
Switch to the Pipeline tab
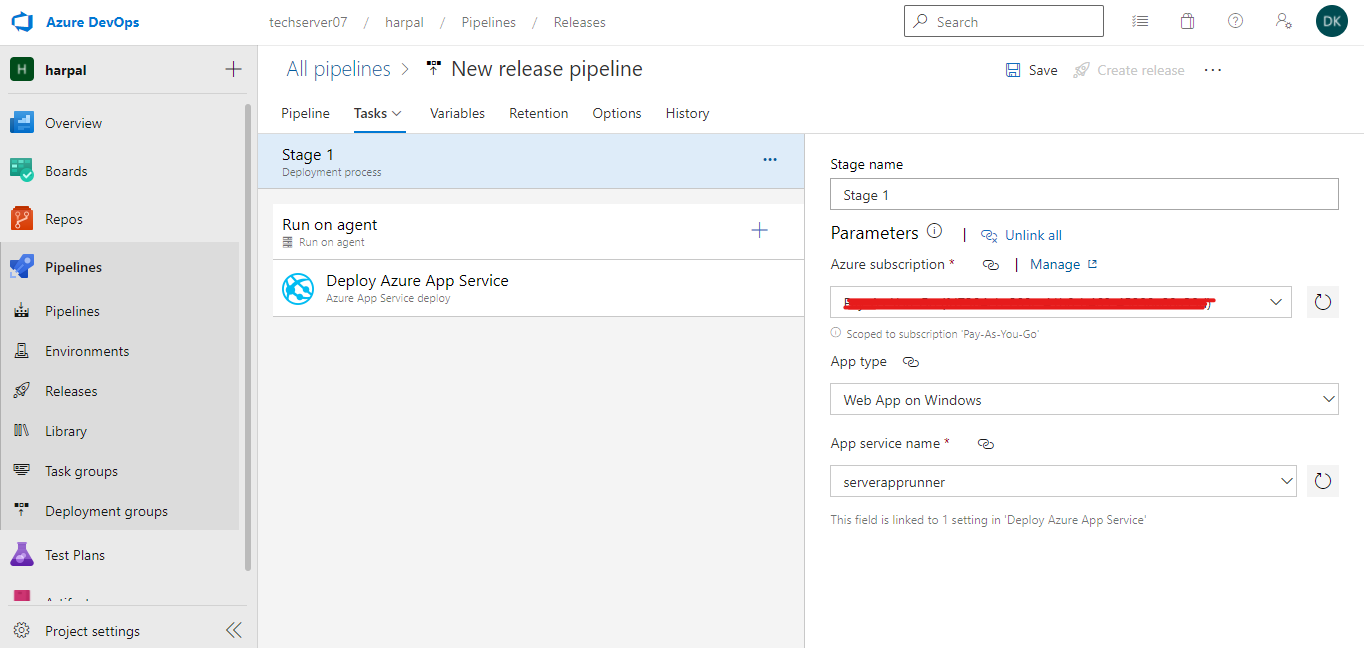click(x=305, y=113)
